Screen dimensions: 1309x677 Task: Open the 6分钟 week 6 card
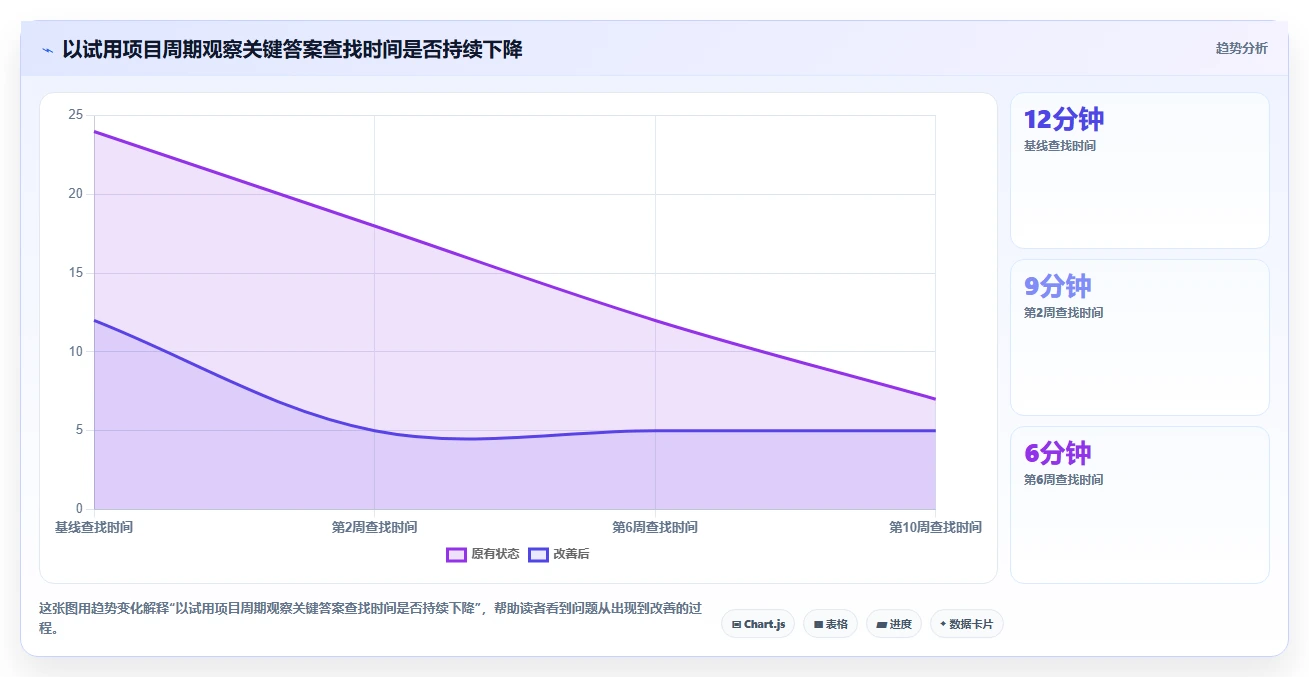1140,505
